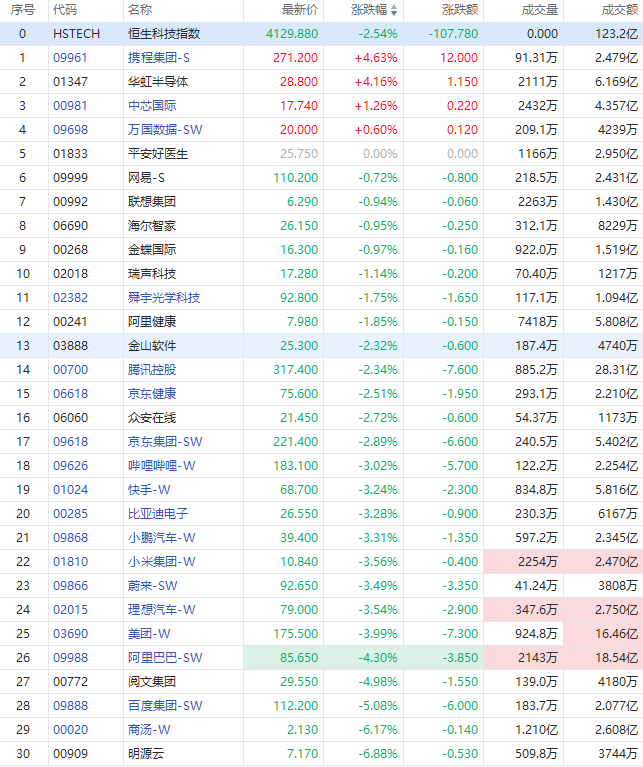Screen dimensions: 643x767
Task: Open the 快手-W stock link
Action: click(x=149, y=489)
